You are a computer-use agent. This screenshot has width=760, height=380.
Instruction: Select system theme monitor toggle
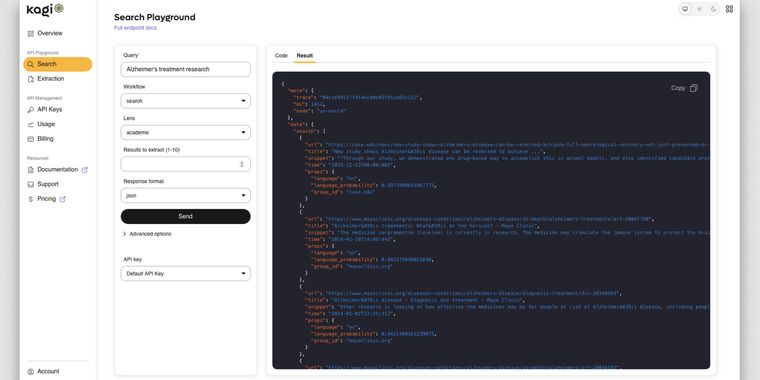685,9
